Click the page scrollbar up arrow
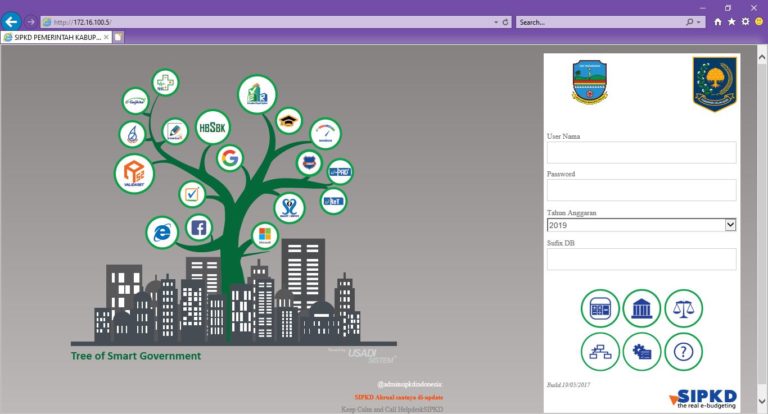Image resolution: width=768 pixels, height=414 pixels. 762,58
